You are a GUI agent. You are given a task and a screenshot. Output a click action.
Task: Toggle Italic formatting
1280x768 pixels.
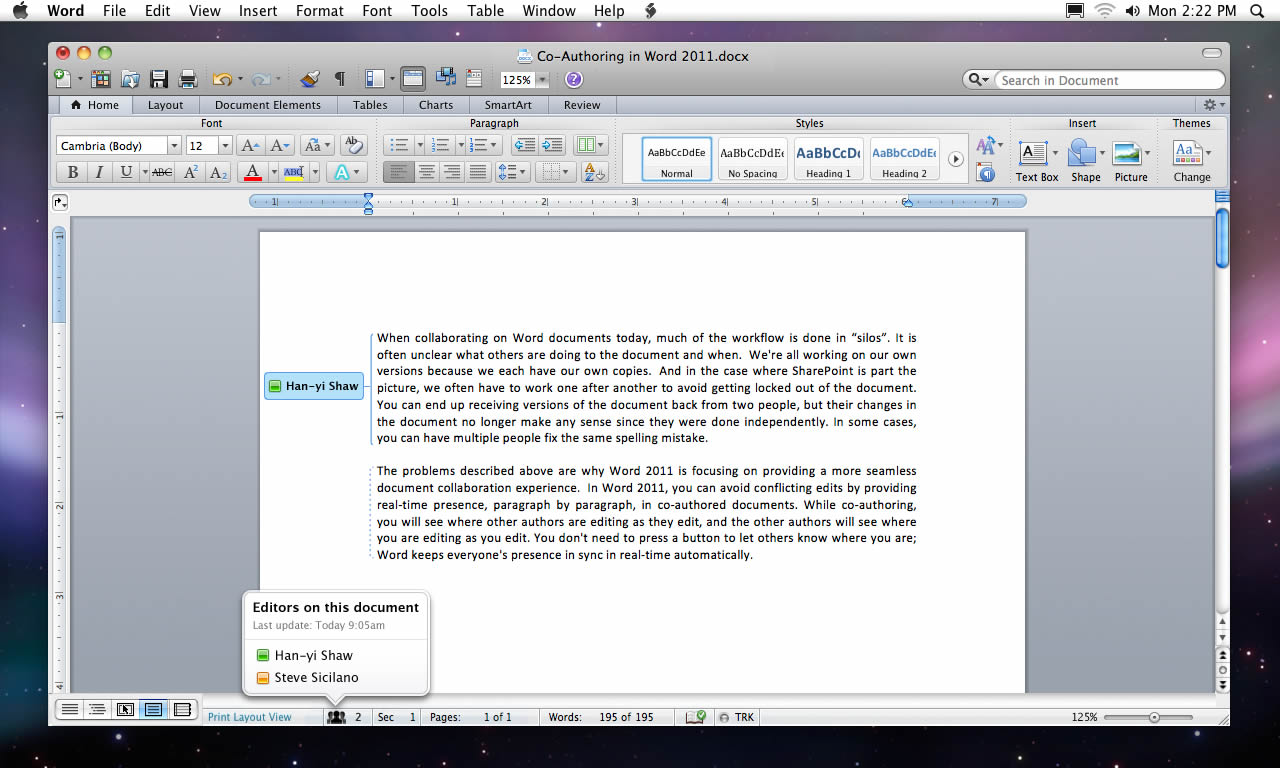pos(99,172)
